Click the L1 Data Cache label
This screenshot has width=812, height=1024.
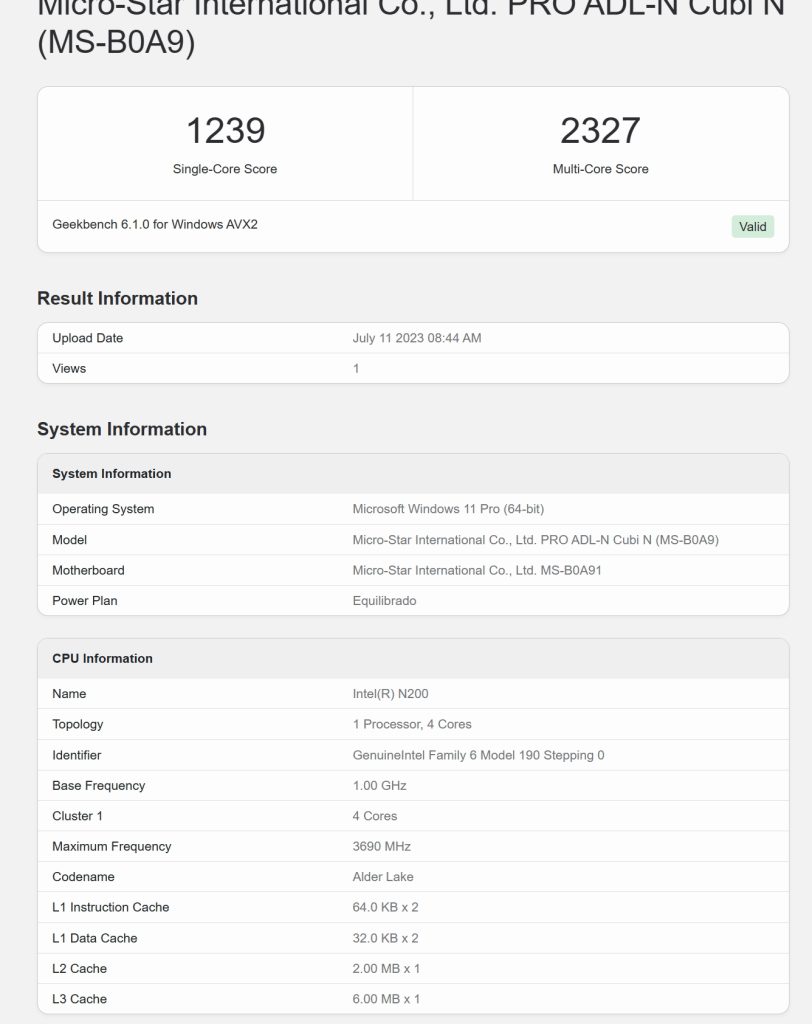95,938
